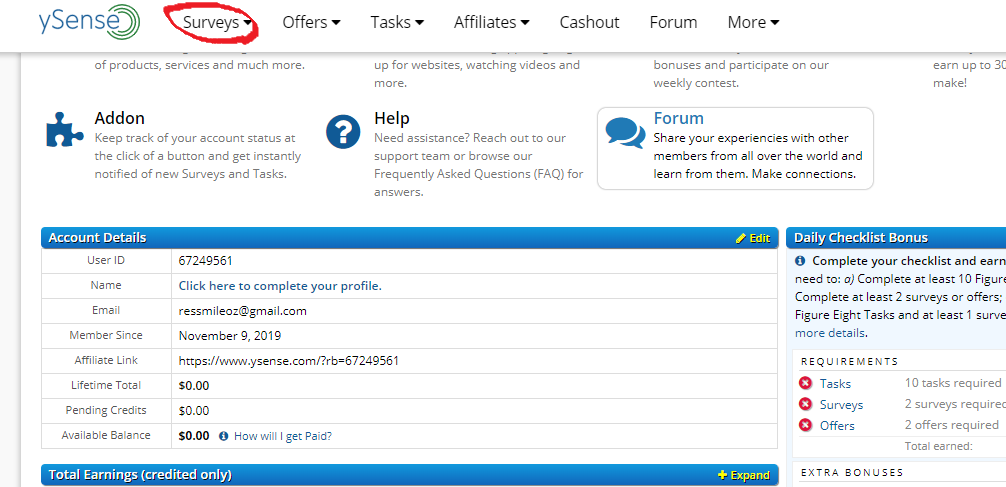Click red X icon next to Offers requirement
Image resolution: width=1006 pixels, height=487 pixels.
pos(805,425)
